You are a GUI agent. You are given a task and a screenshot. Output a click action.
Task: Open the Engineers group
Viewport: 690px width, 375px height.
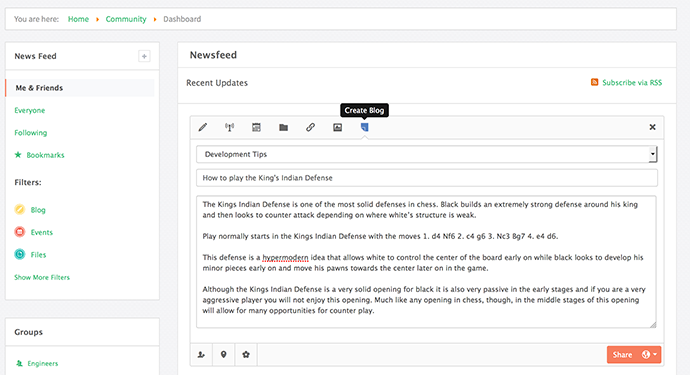(x=43, y=363)
